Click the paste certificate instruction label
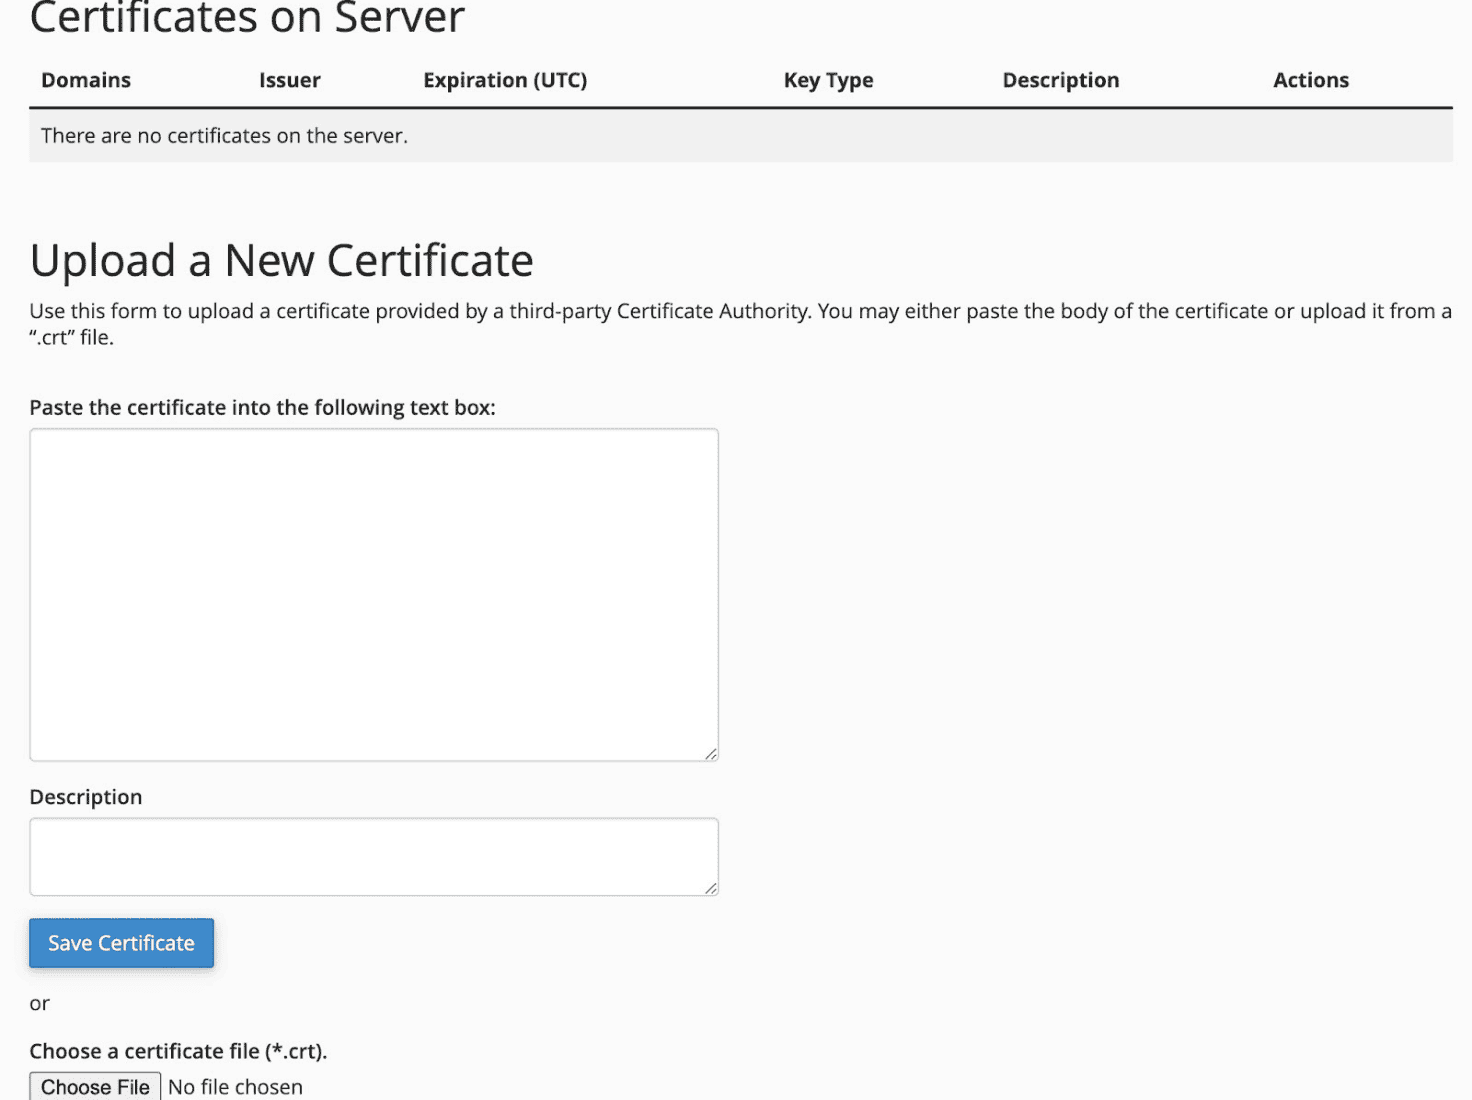 [x=263, y=407]
